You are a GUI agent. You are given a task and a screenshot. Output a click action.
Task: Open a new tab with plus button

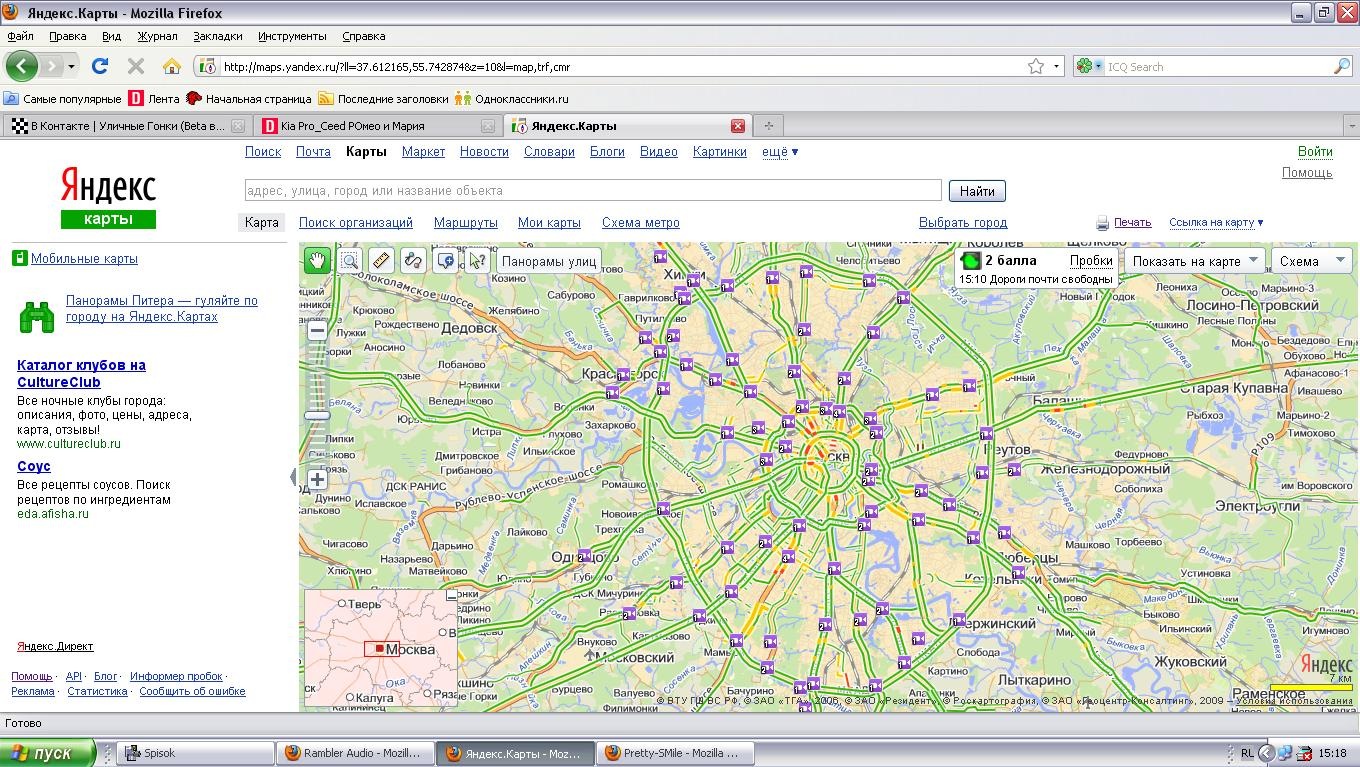tap(768, 126)
